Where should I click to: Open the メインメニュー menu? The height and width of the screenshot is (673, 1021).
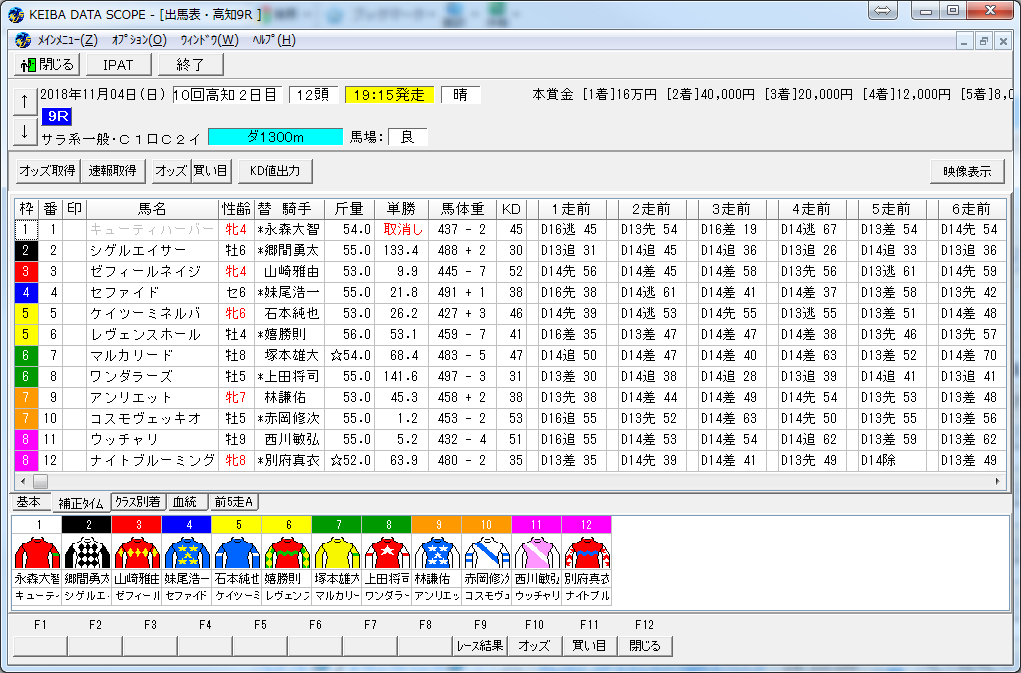tap(66, 40)
